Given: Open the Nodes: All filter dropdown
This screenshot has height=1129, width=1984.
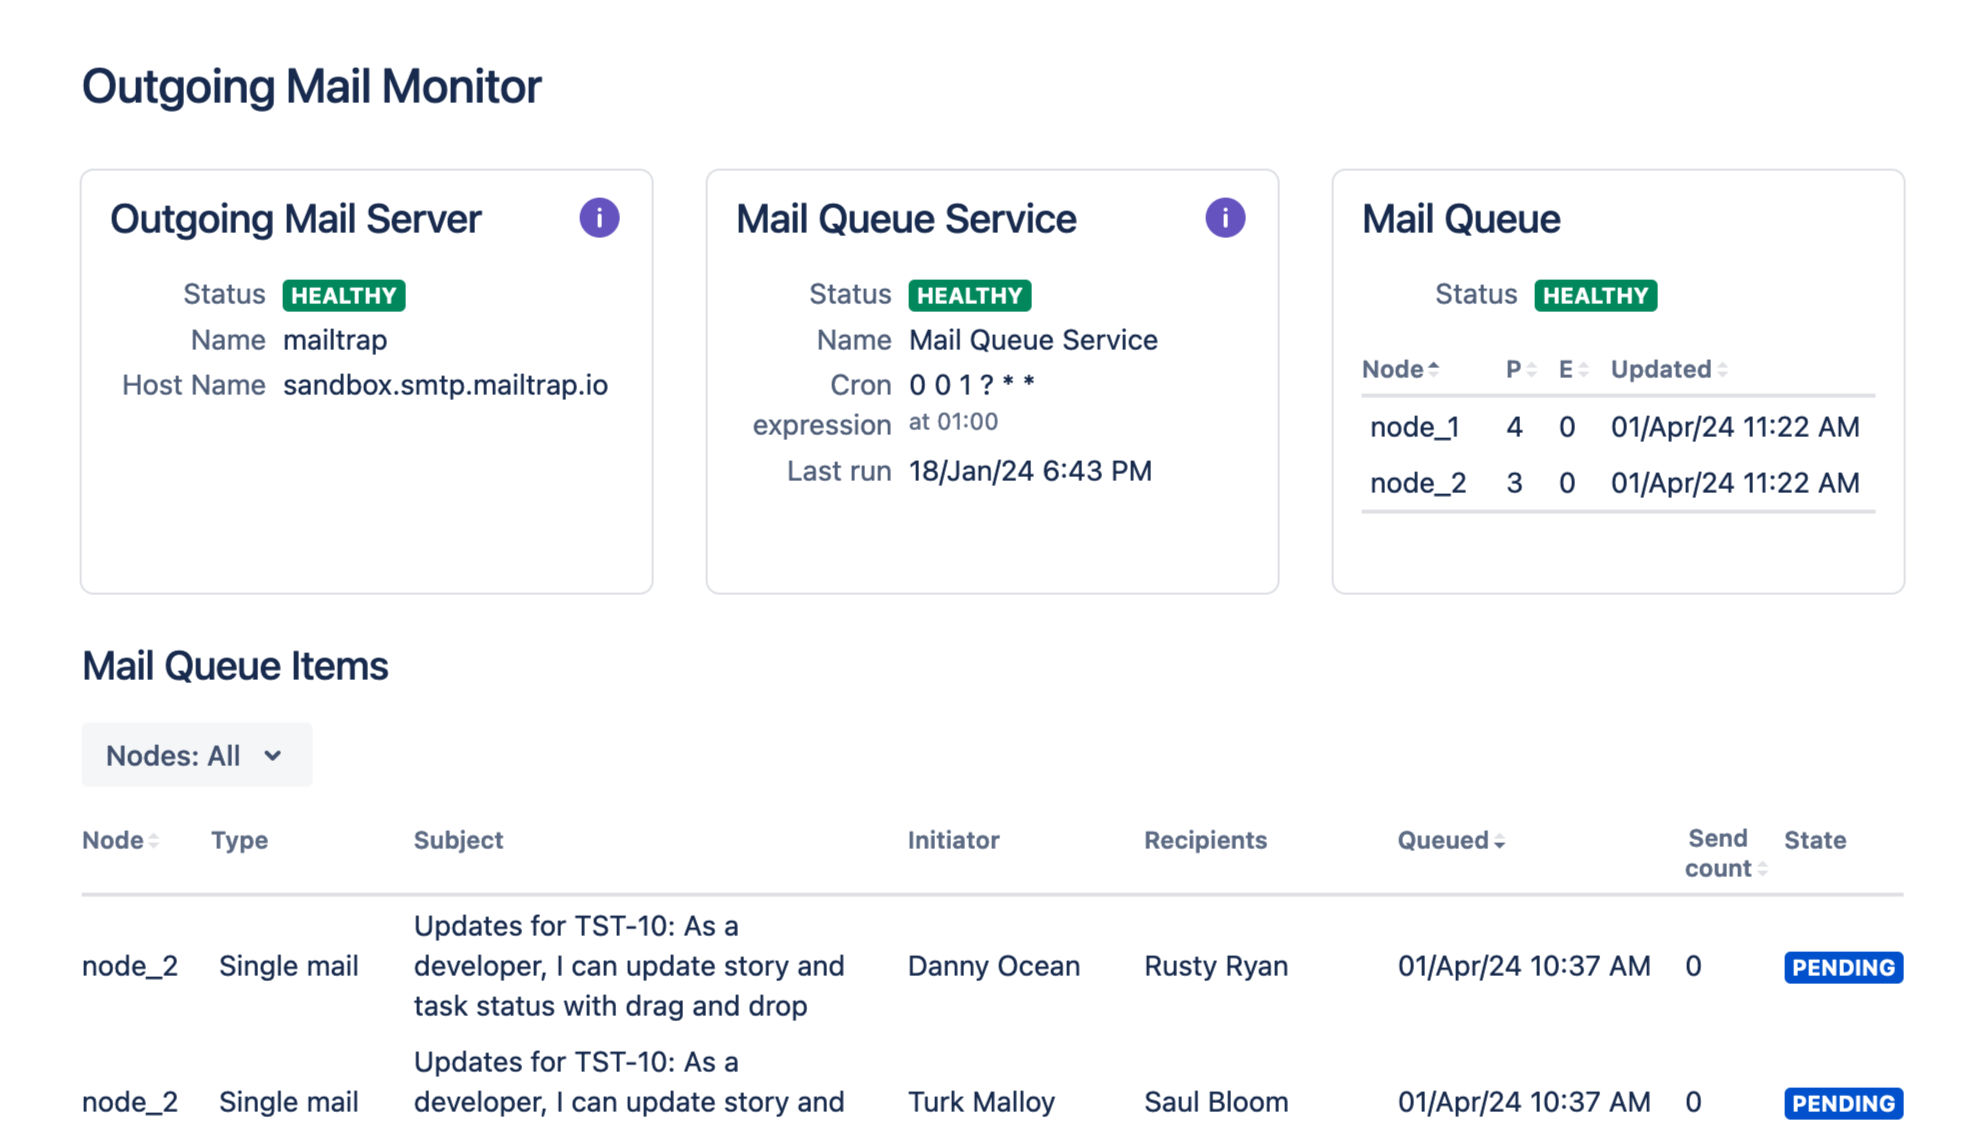Looking at the screenshot, I should pos(196,755).
